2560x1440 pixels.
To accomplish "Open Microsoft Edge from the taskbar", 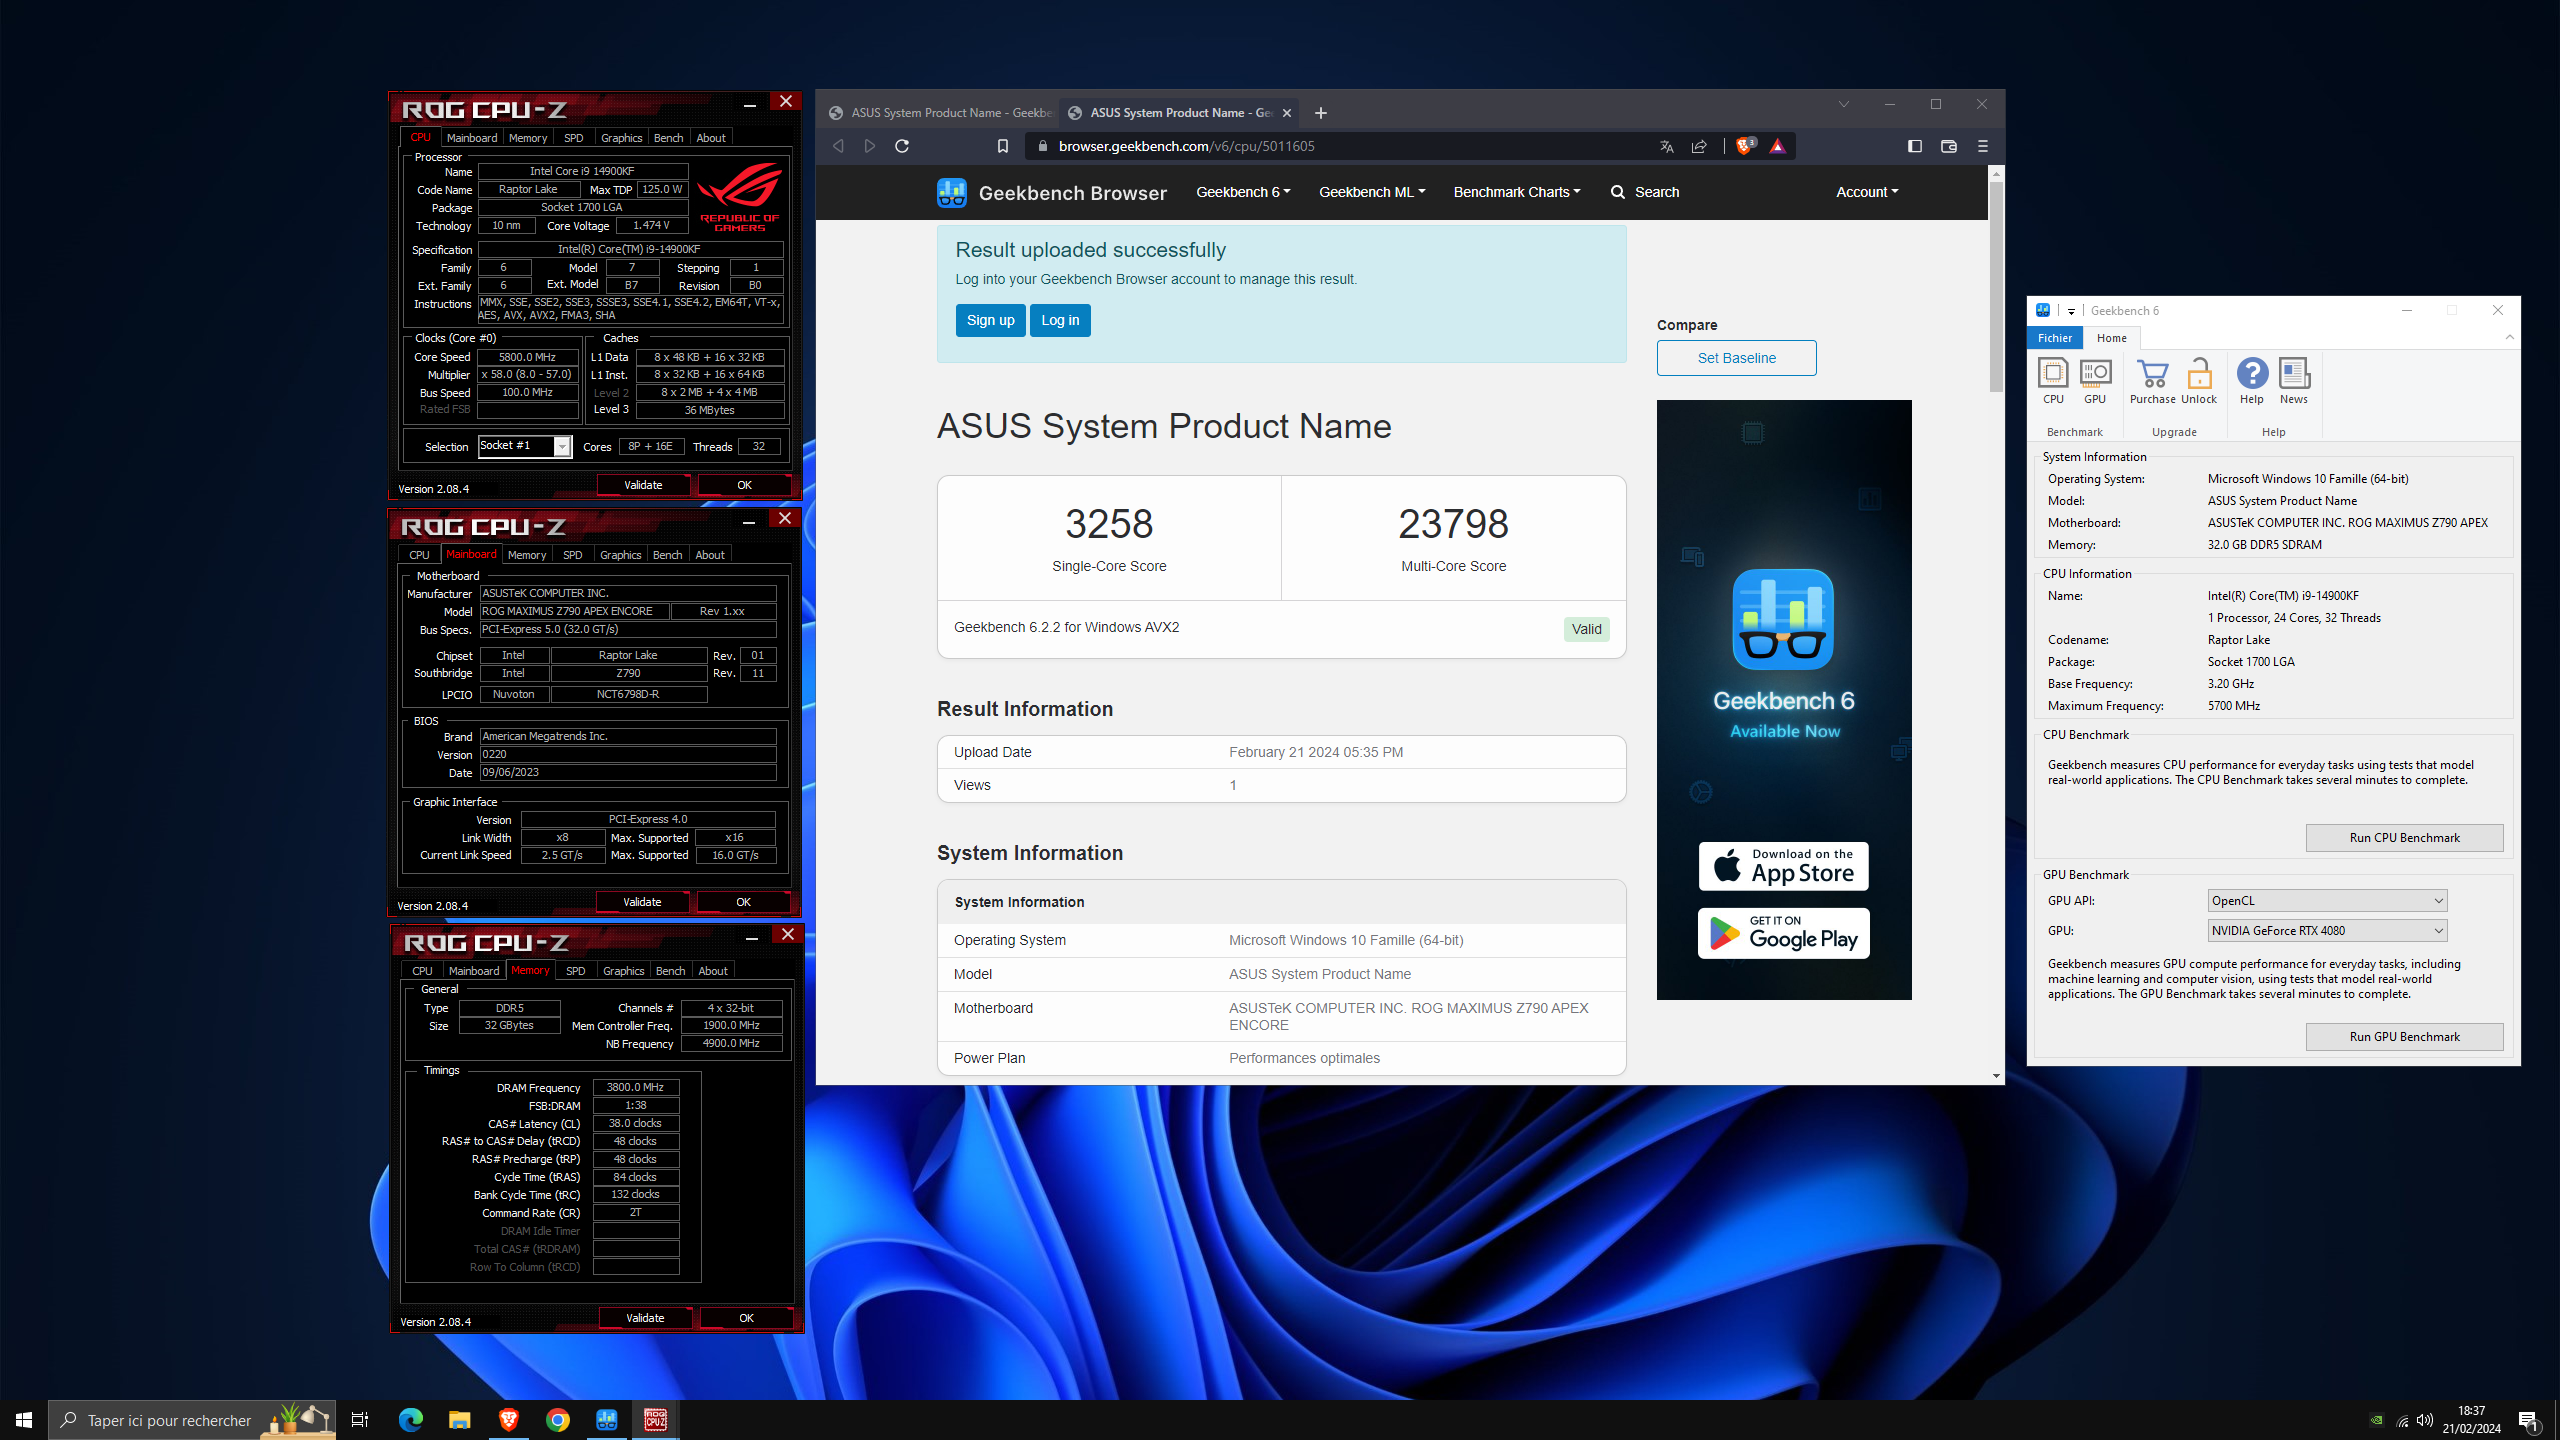I will coord(411,1419).
